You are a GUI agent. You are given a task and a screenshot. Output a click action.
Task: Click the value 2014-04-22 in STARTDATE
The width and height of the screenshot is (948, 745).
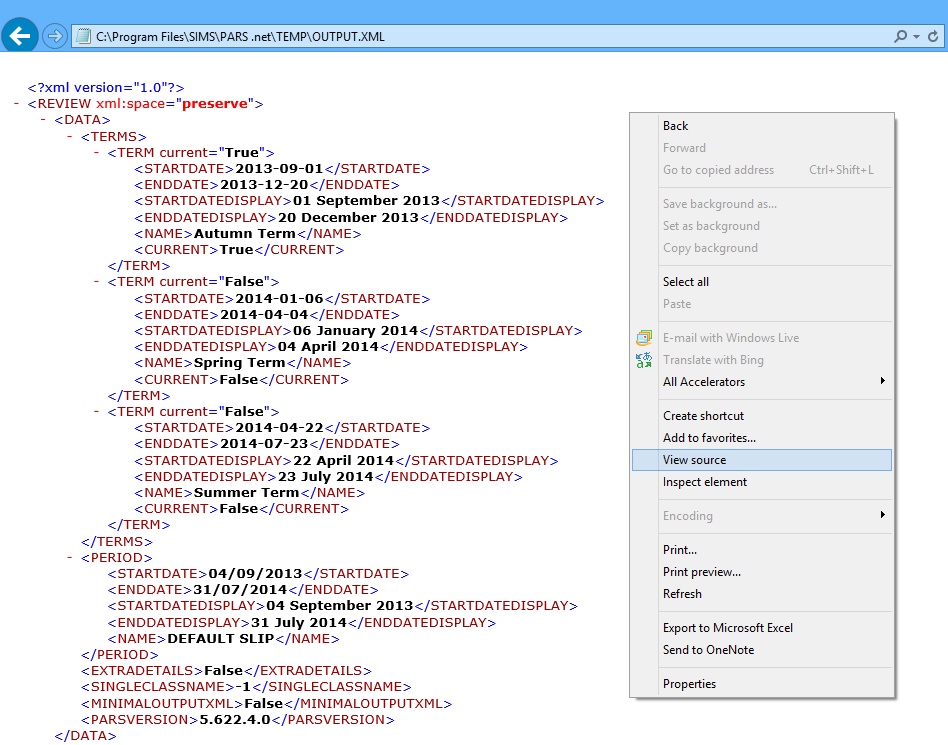pos(279,428)
